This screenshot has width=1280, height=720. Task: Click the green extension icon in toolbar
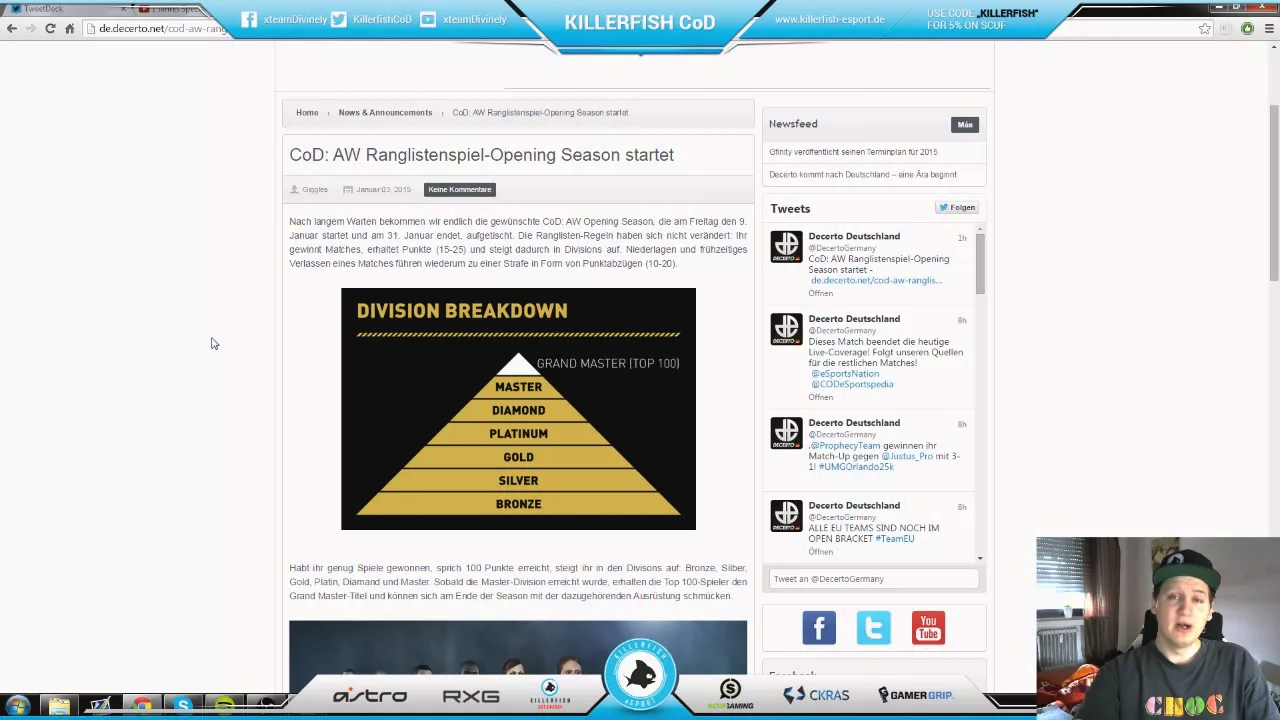[1247, 29]
